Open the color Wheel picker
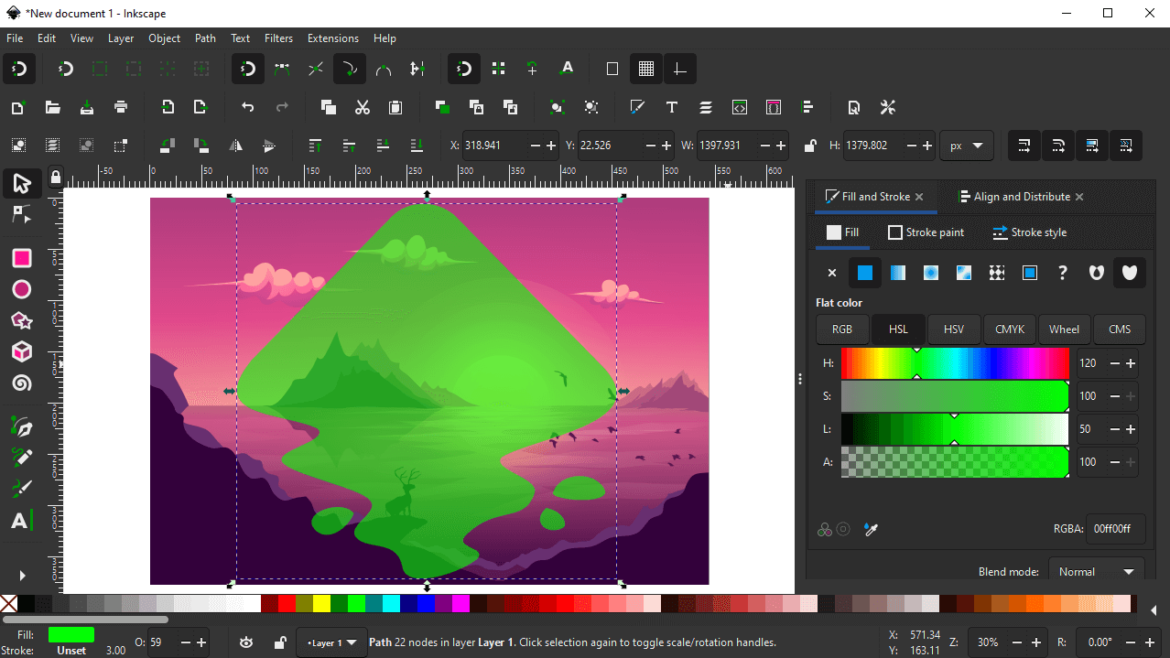This screenshot has height=658, width=1170. pyautogui.click(x=1064, y=329)
